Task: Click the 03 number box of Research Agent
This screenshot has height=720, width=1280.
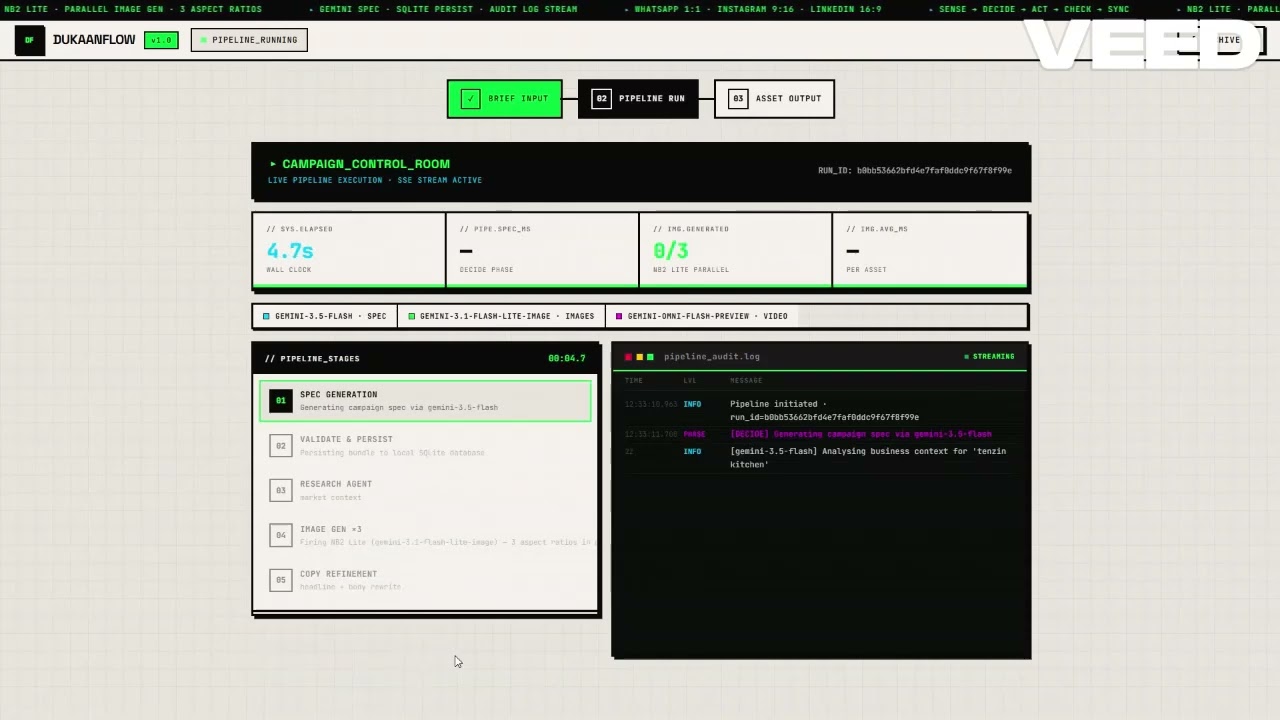Action: tap(281, 490)
